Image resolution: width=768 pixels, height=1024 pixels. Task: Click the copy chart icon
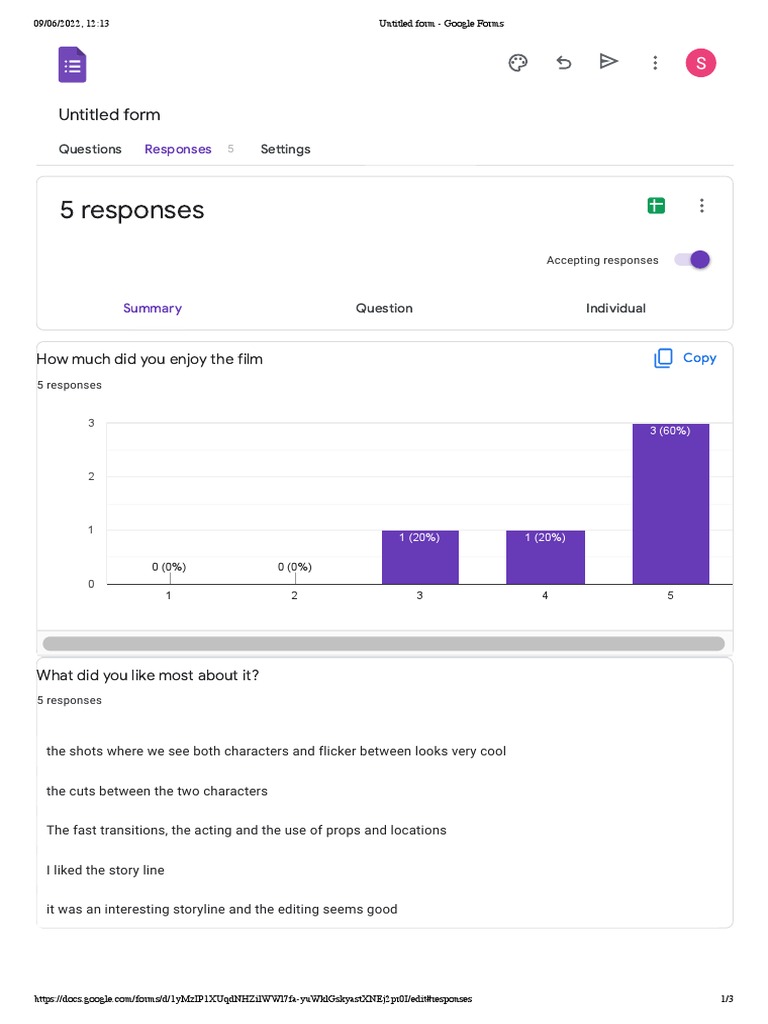[x=663, y=358]
